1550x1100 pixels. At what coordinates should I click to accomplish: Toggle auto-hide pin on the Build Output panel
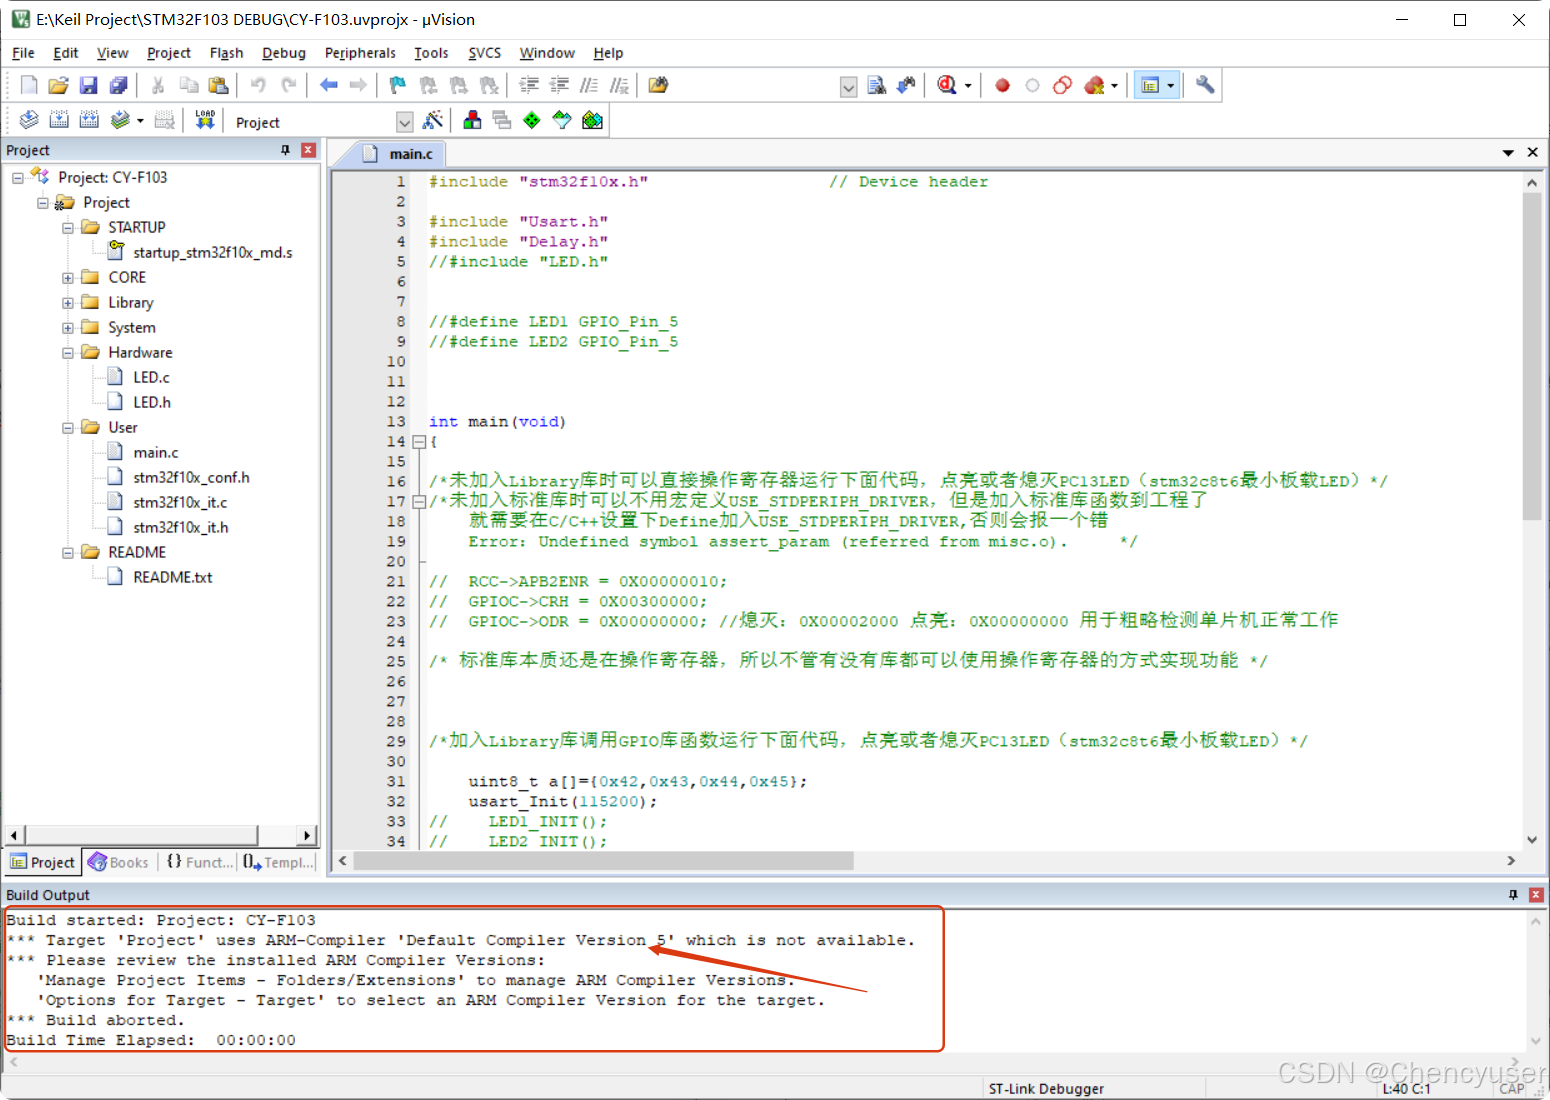1512,895
